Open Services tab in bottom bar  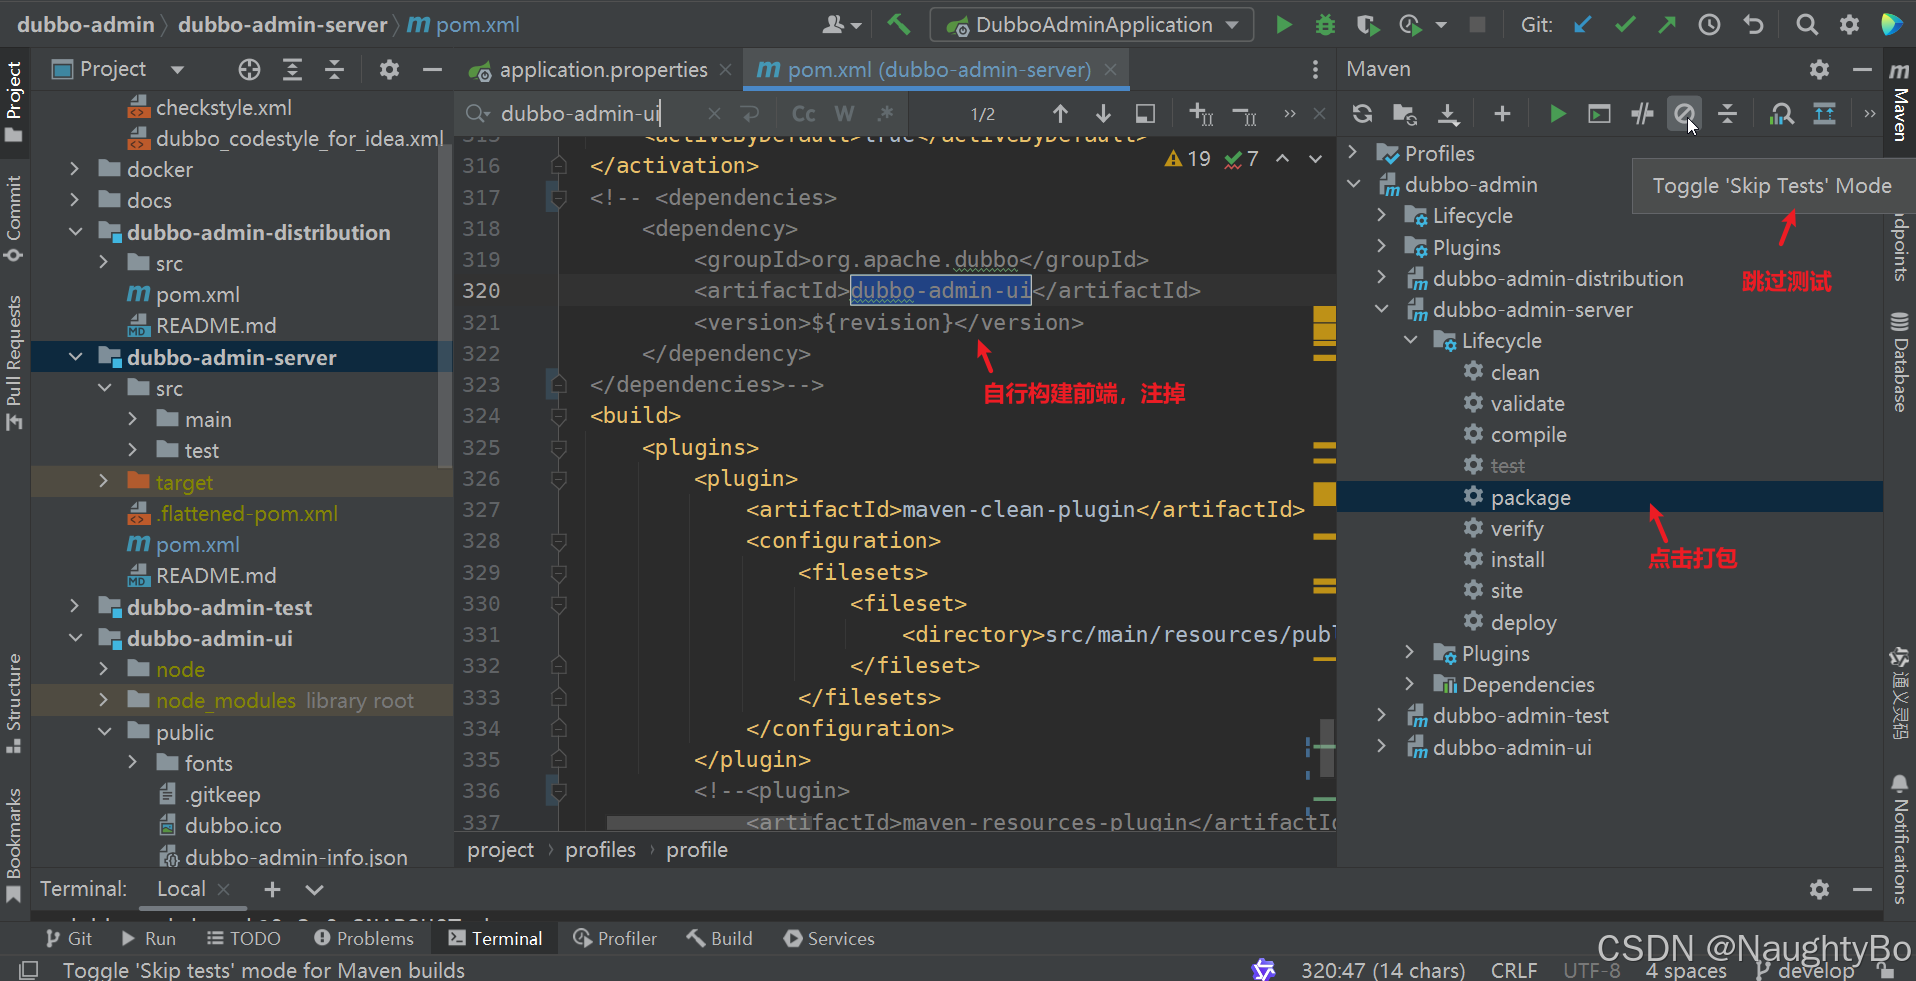pos(829,939)
